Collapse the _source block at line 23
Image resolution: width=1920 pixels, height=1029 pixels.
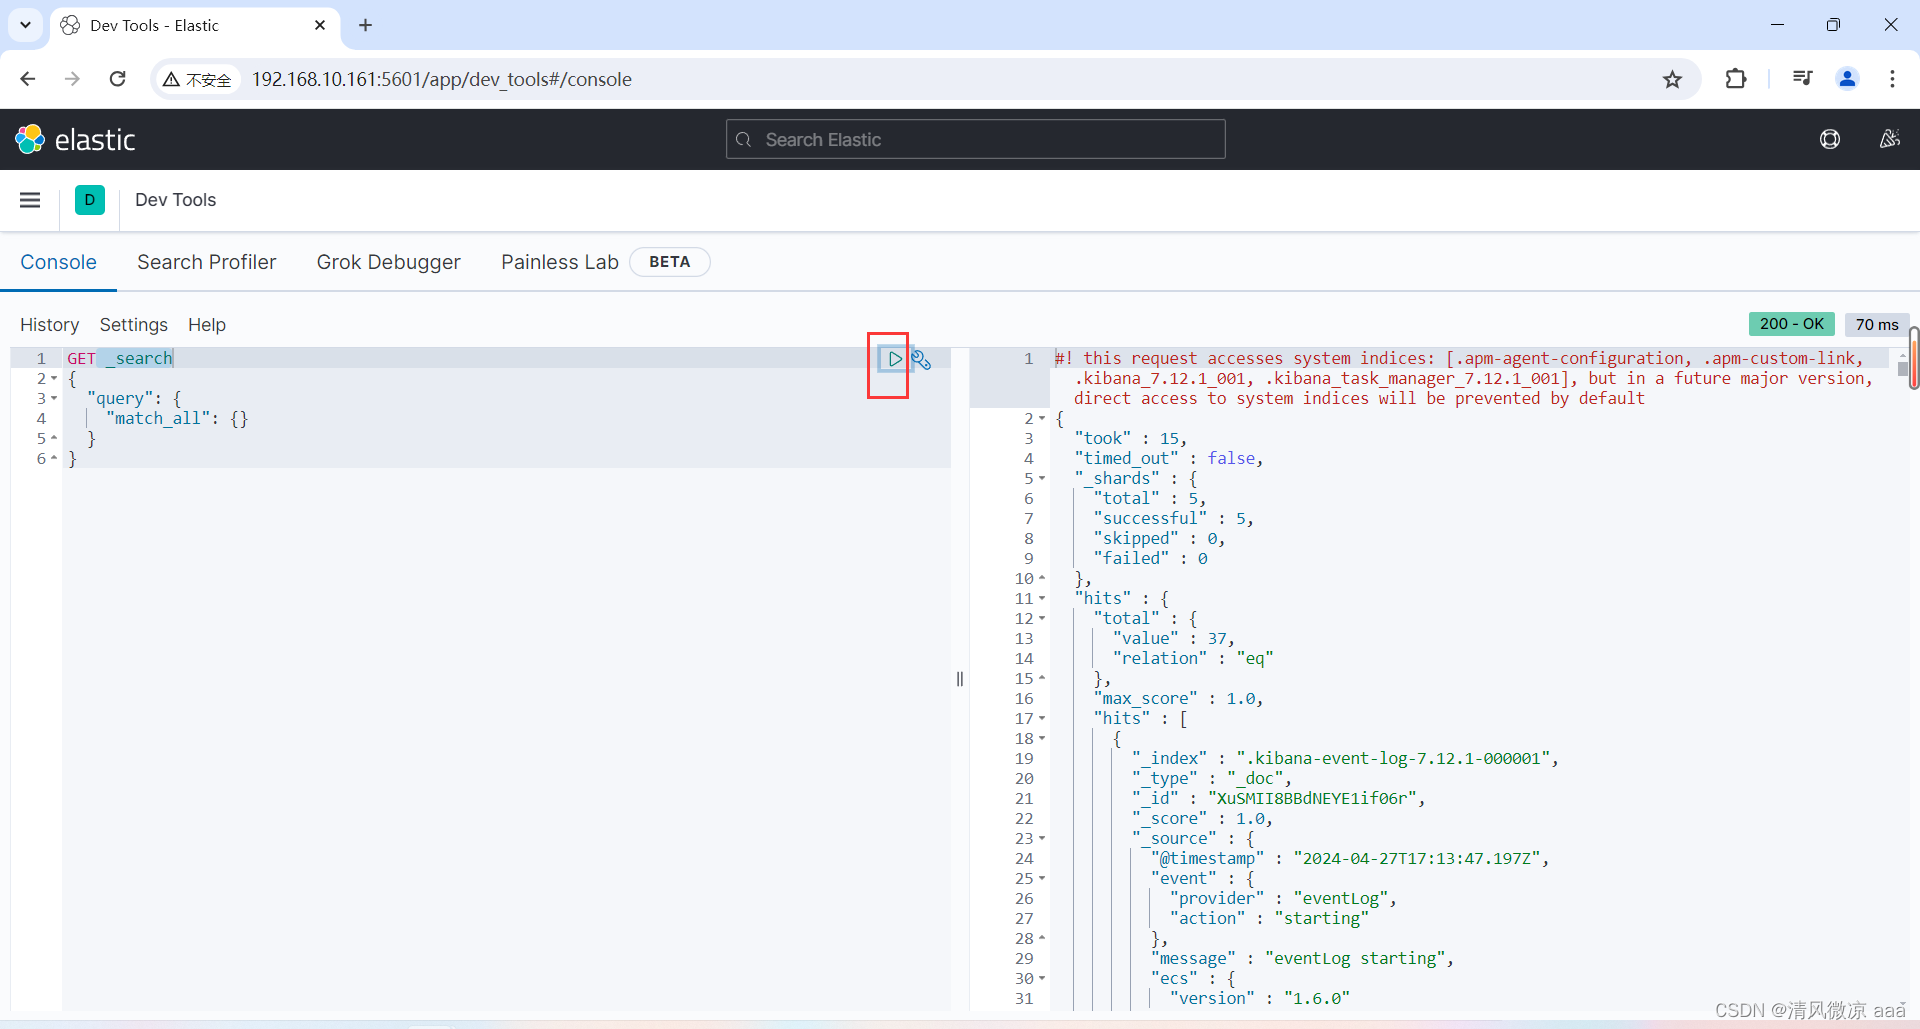tap(1042, 839)
